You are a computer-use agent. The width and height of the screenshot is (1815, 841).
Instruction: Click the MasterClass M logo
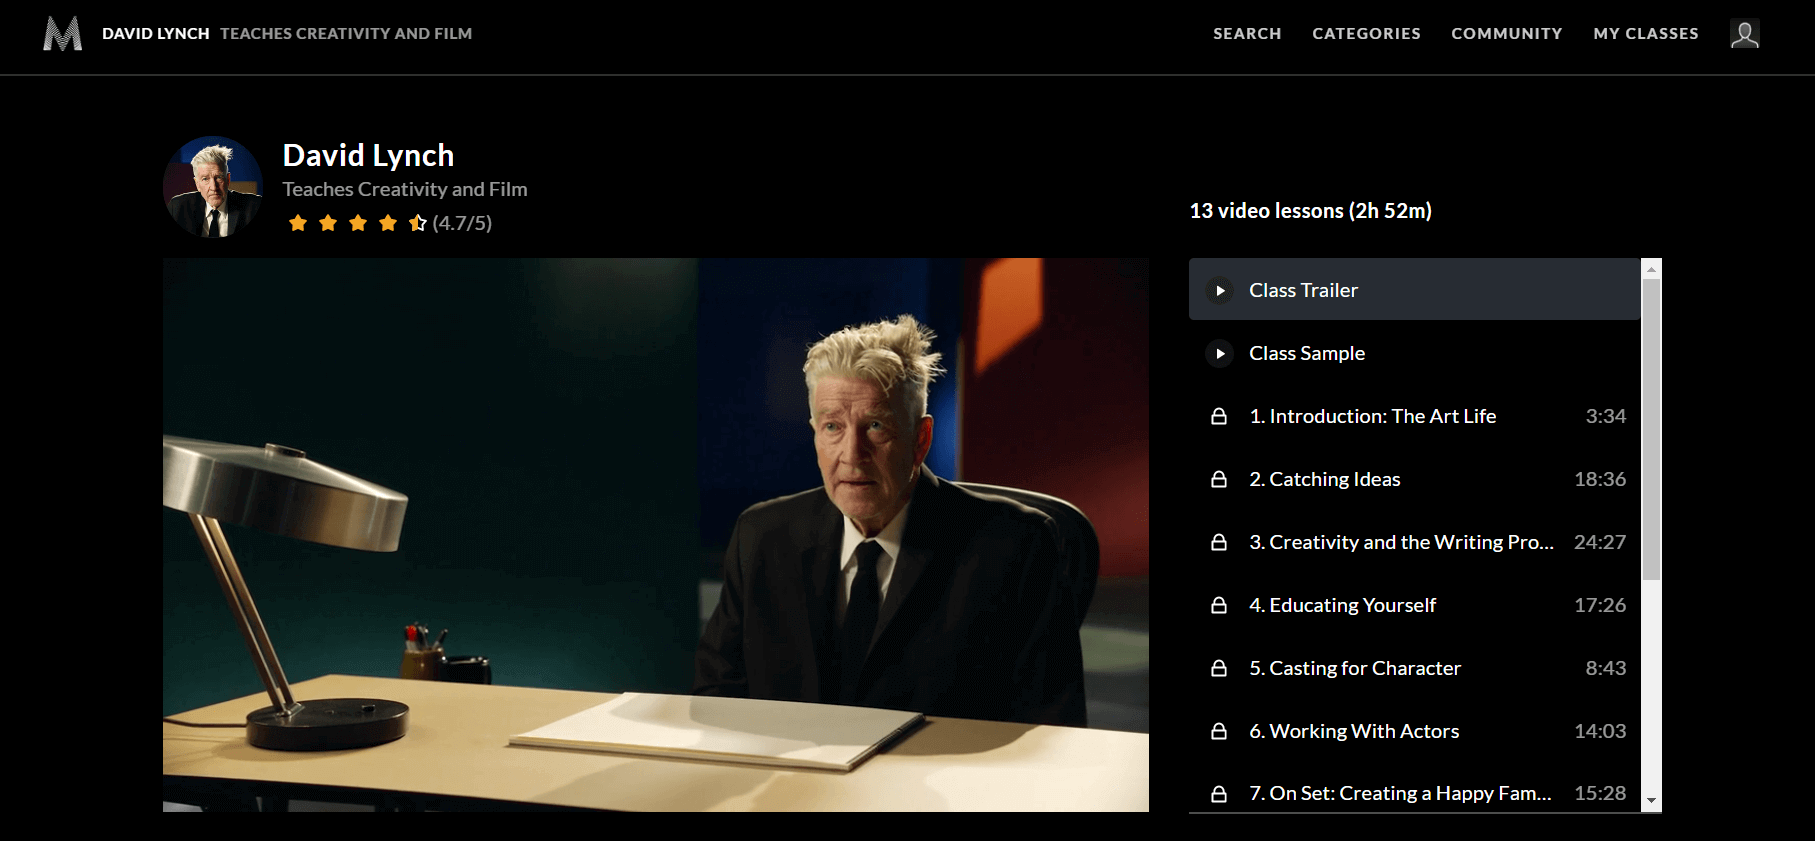pyautogui.click(x=62, y=33)
